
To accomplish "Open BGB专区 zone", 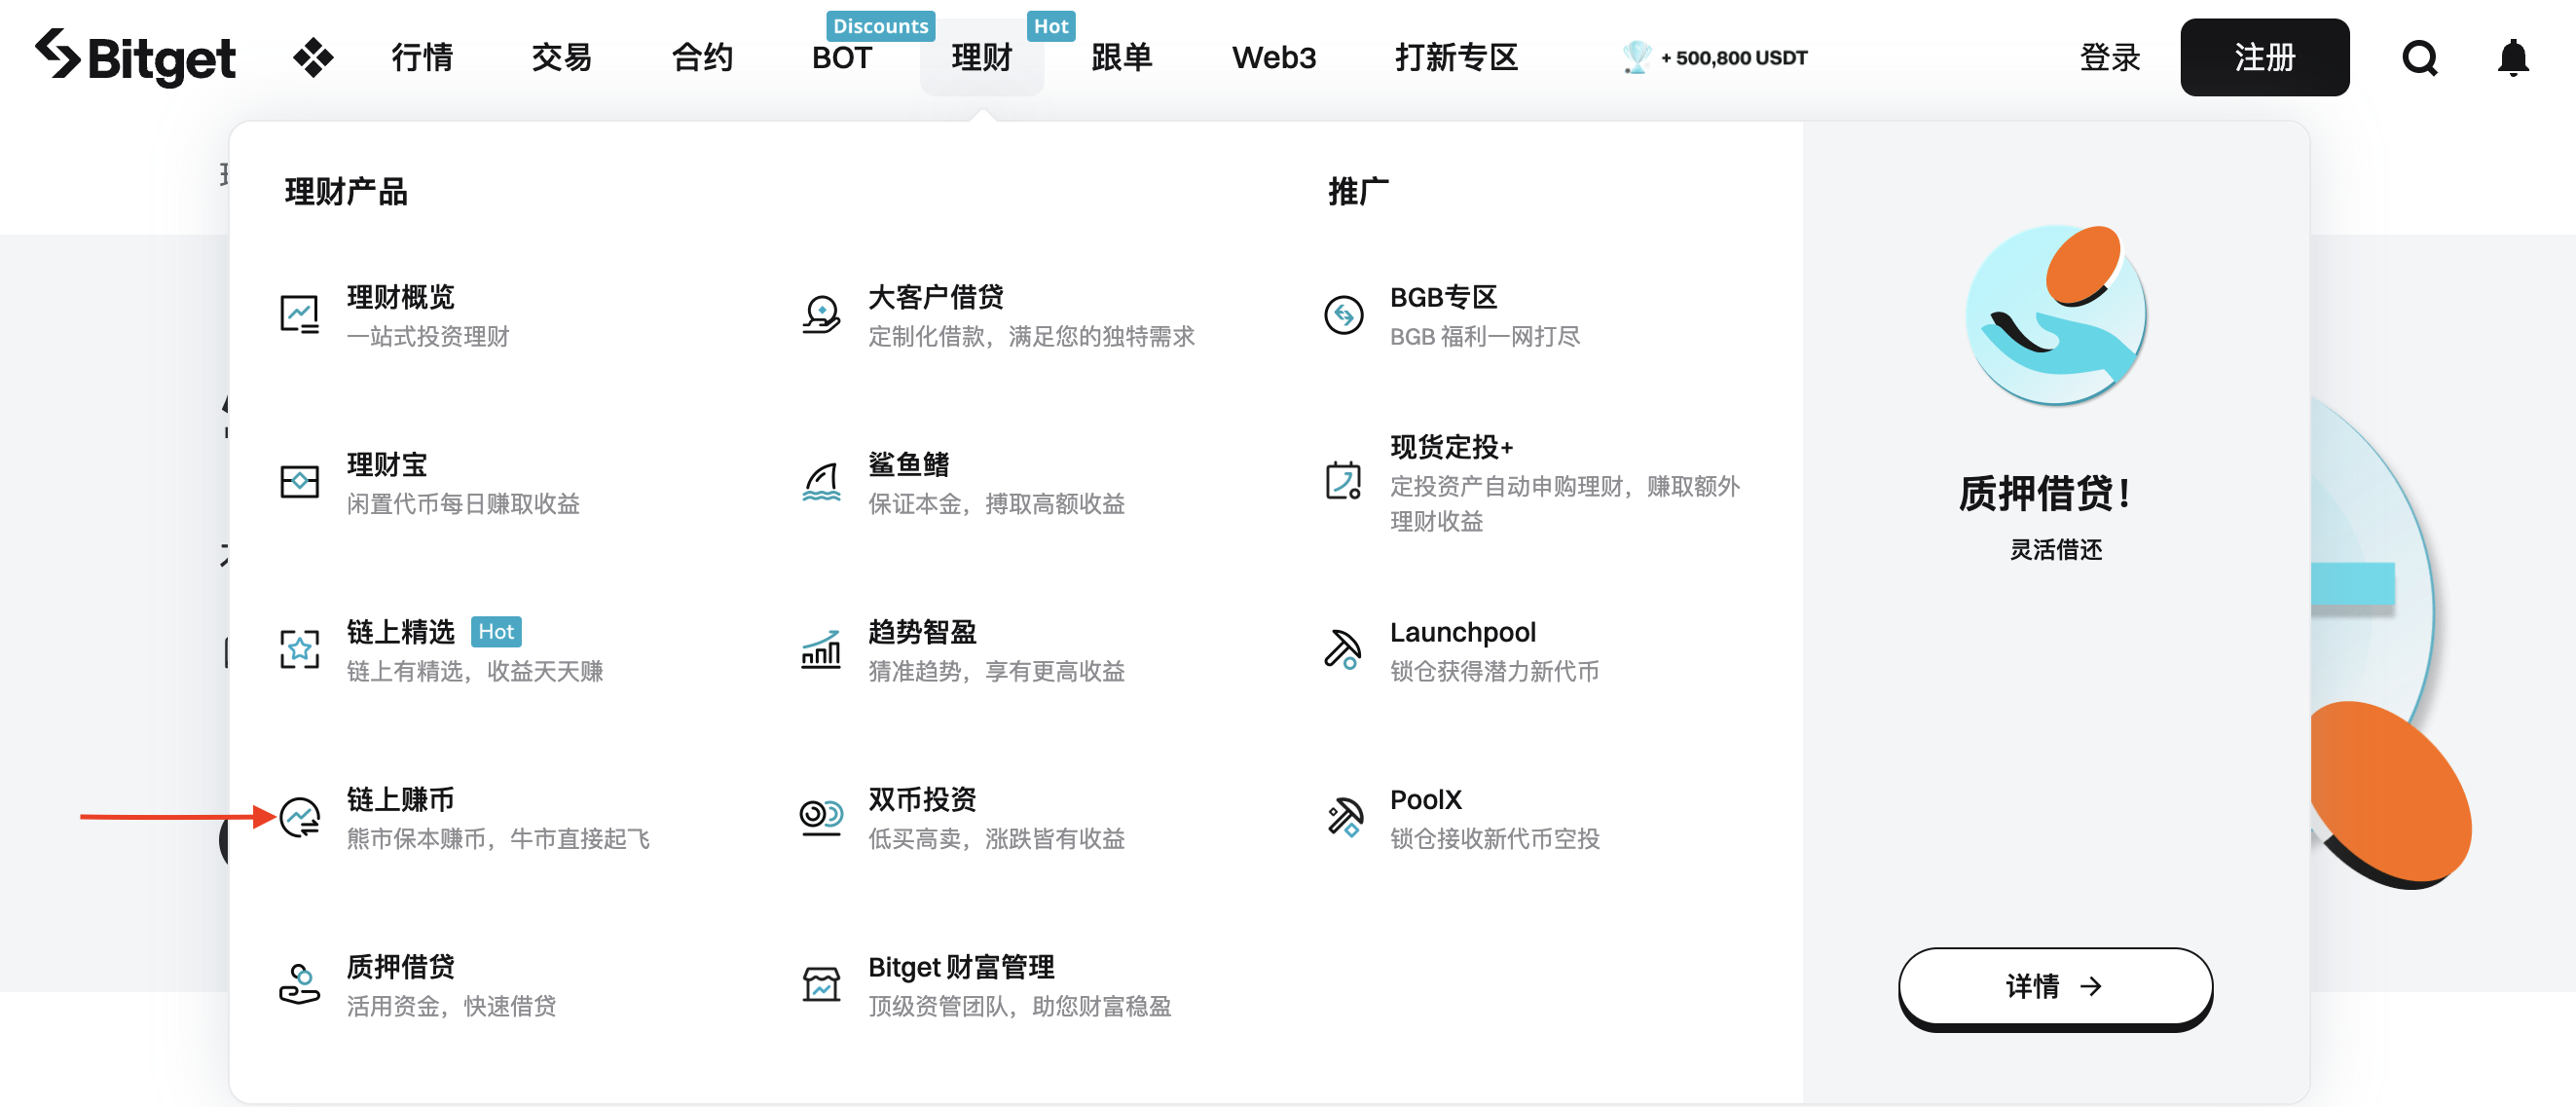I will point(1453,315).
